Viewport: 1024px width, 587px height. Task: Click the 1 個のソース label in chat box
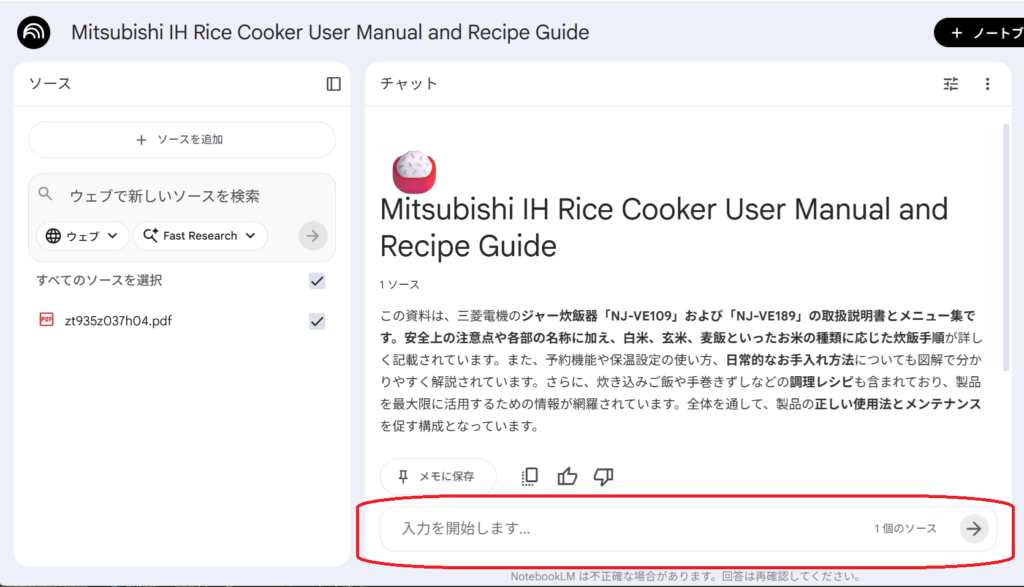pos(905,528)
